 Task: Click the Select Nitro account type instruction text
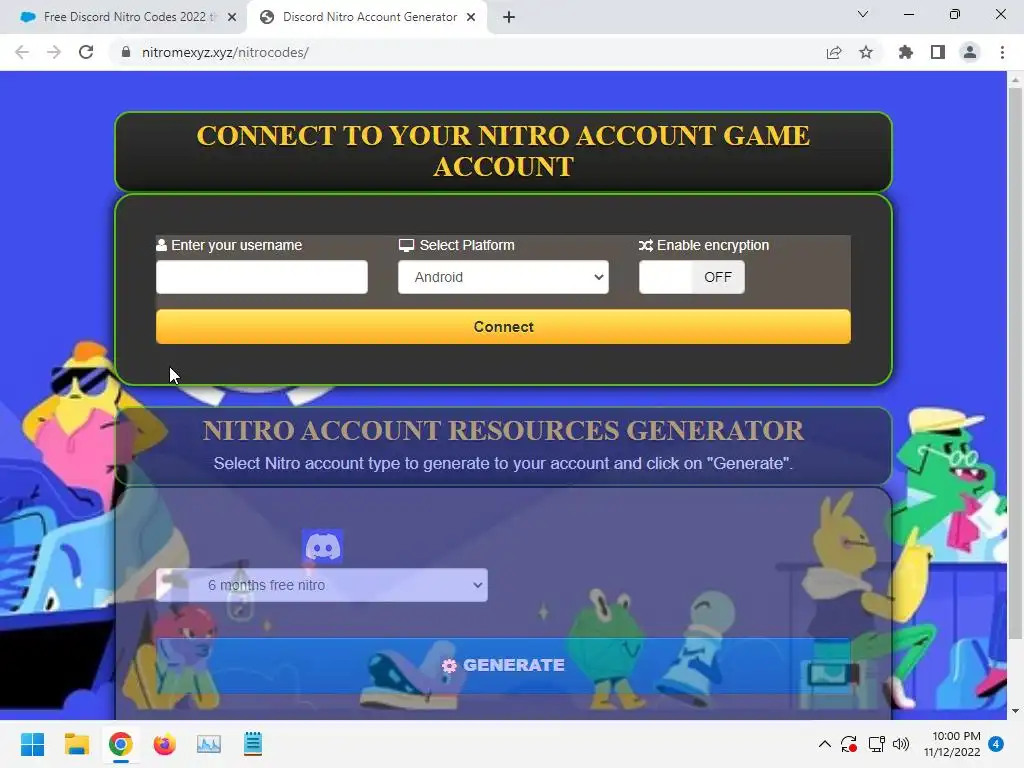504,464
